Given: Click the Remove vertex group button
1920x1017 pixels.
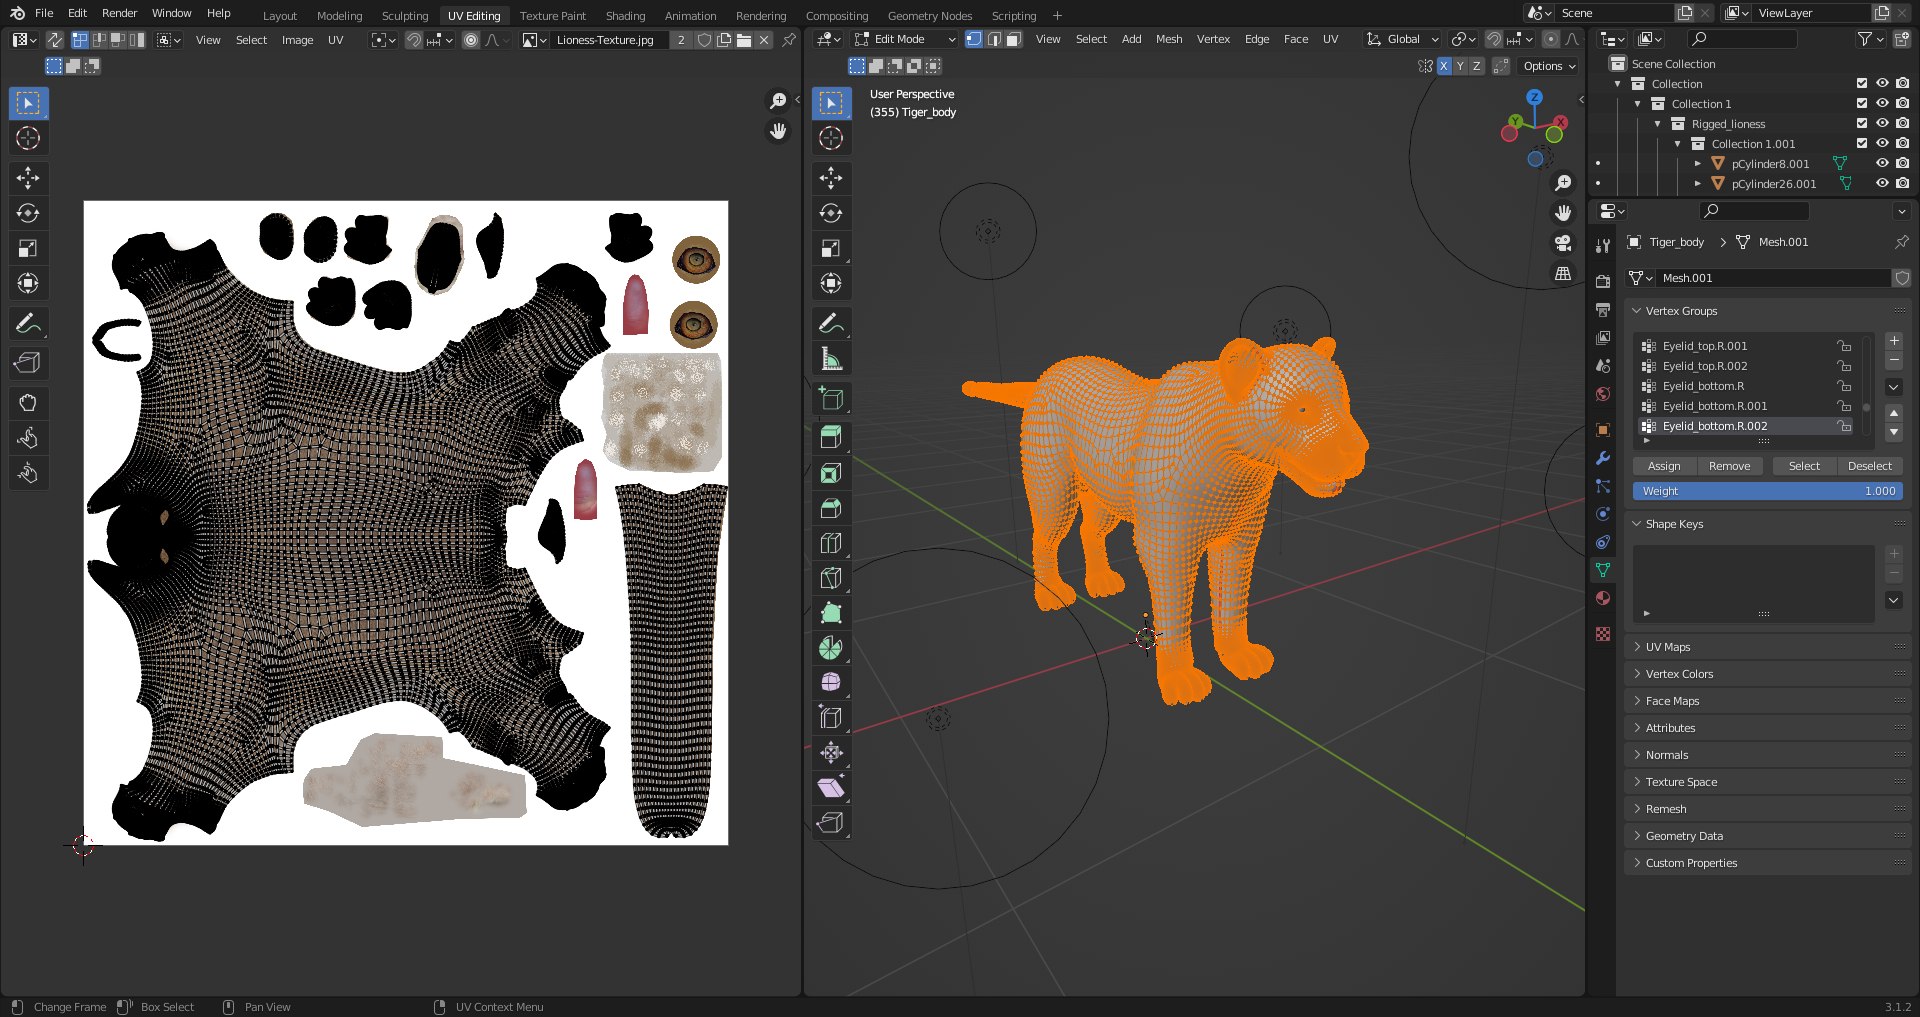Looking at the screenshot, I should click(x=1729, y=466).
